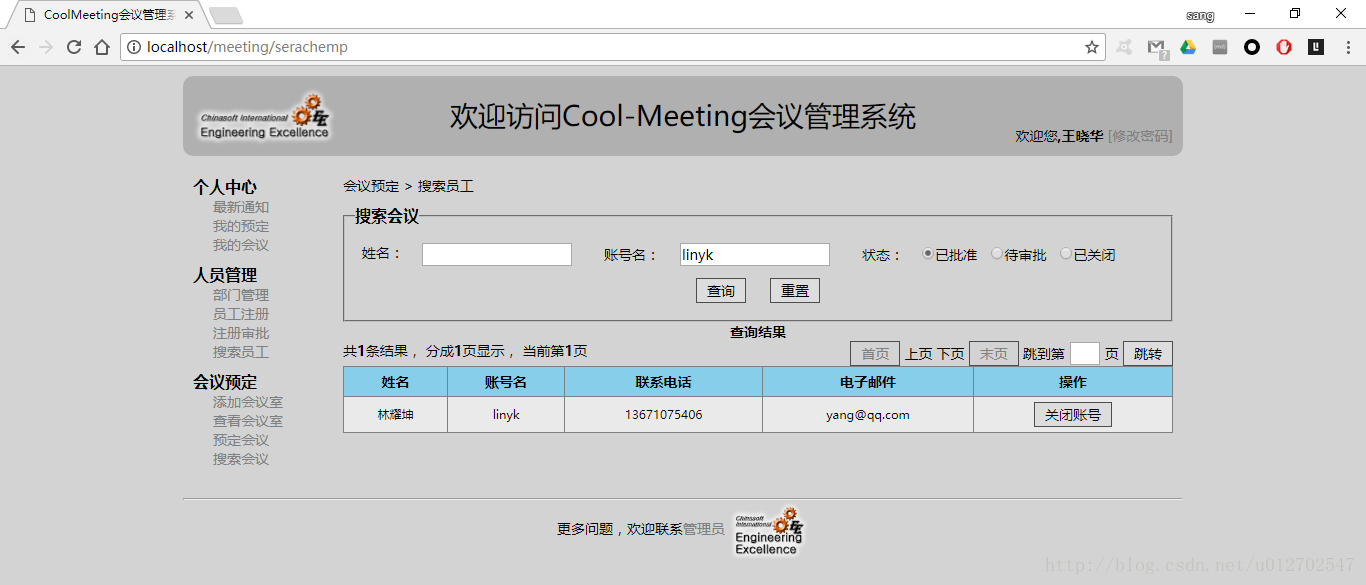
Task: Bookmark this page with the star icon
Action: [x=1092, y=47]
